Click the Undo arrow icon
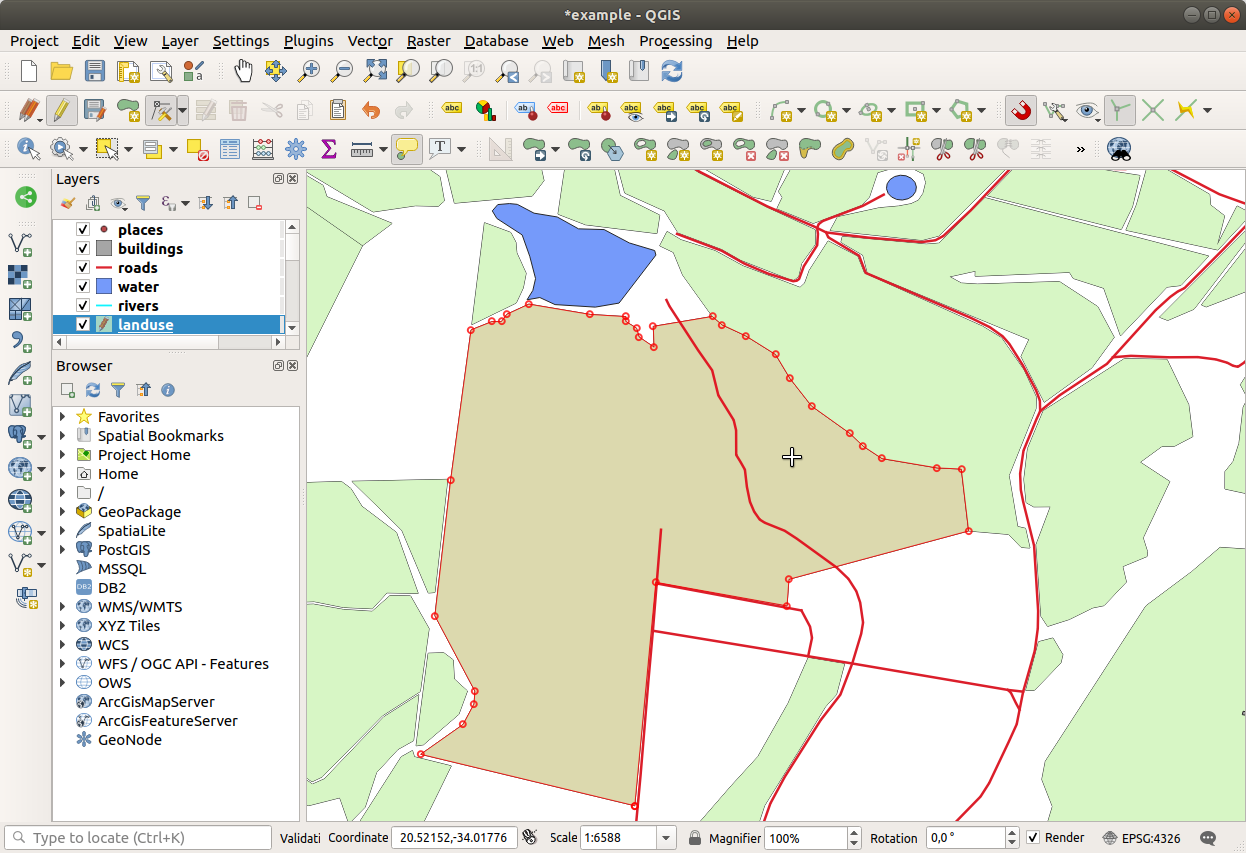The height and width of the screenshot is (853, 1246). pos(371,110)
